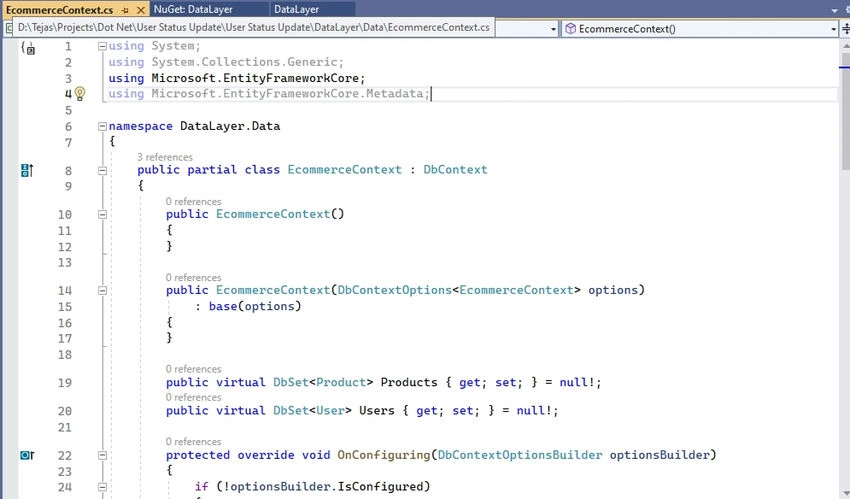
Task: Click 'DbContextOptionsBuilder' parameter type
Action: (x=520, y=455)
